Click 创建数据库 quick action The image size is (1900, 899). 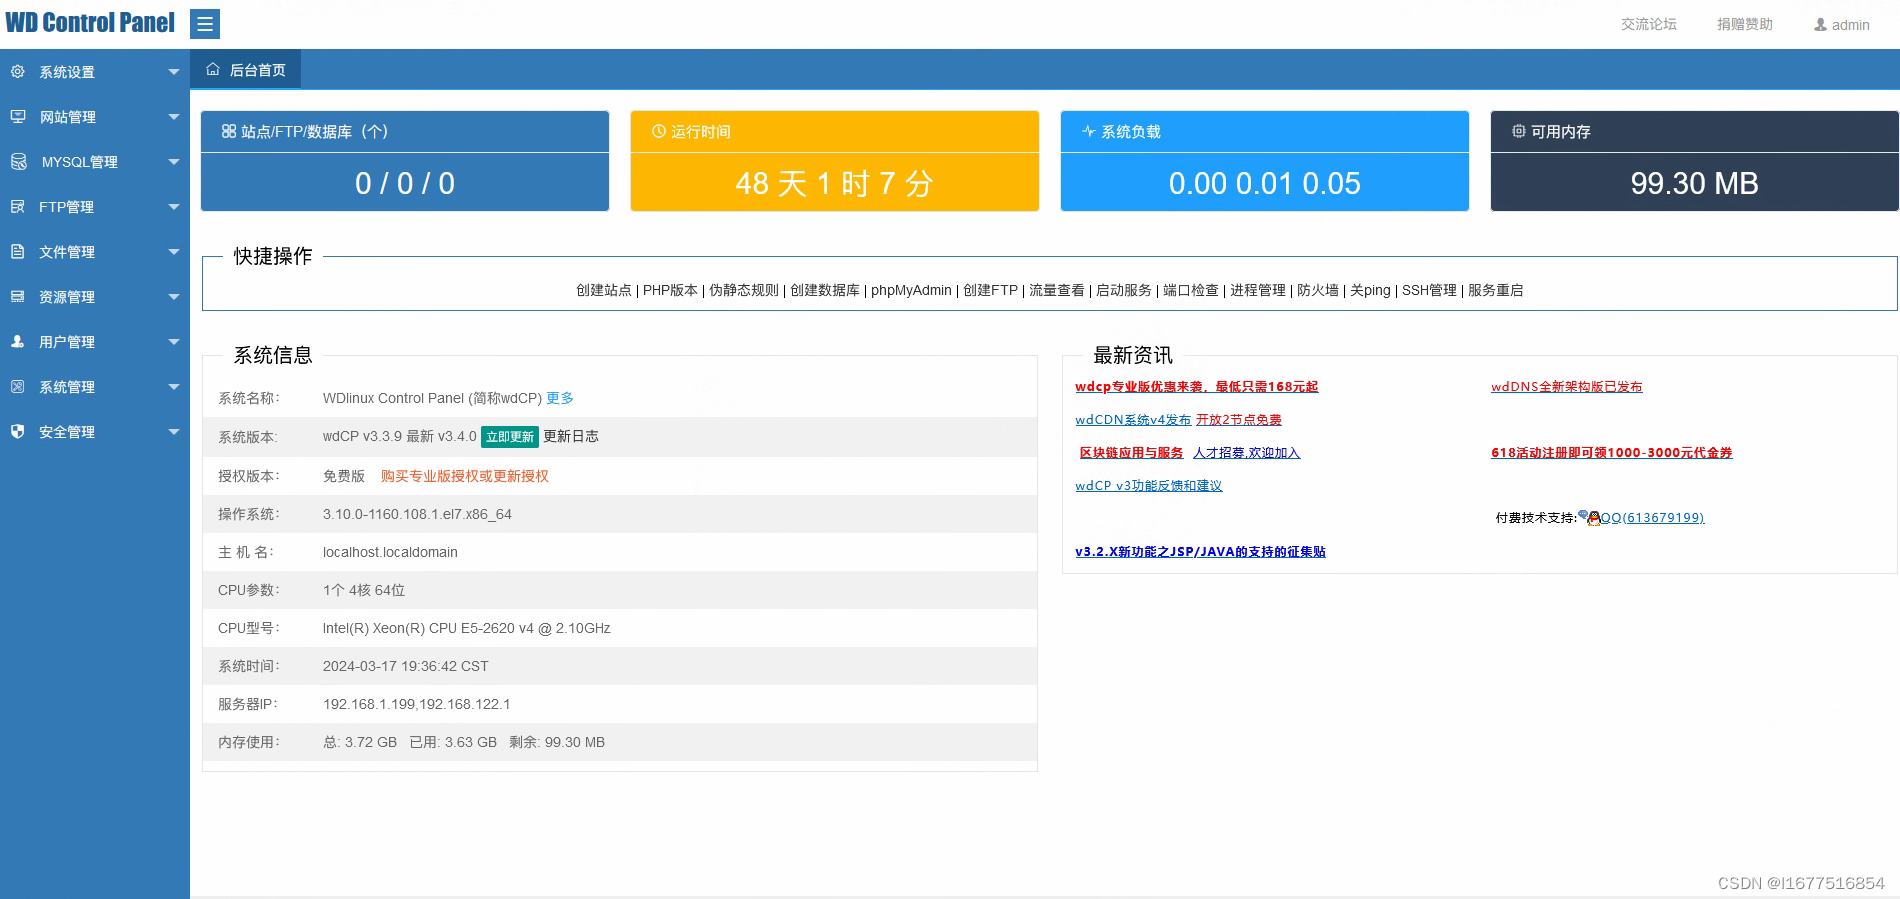[825, 290]
